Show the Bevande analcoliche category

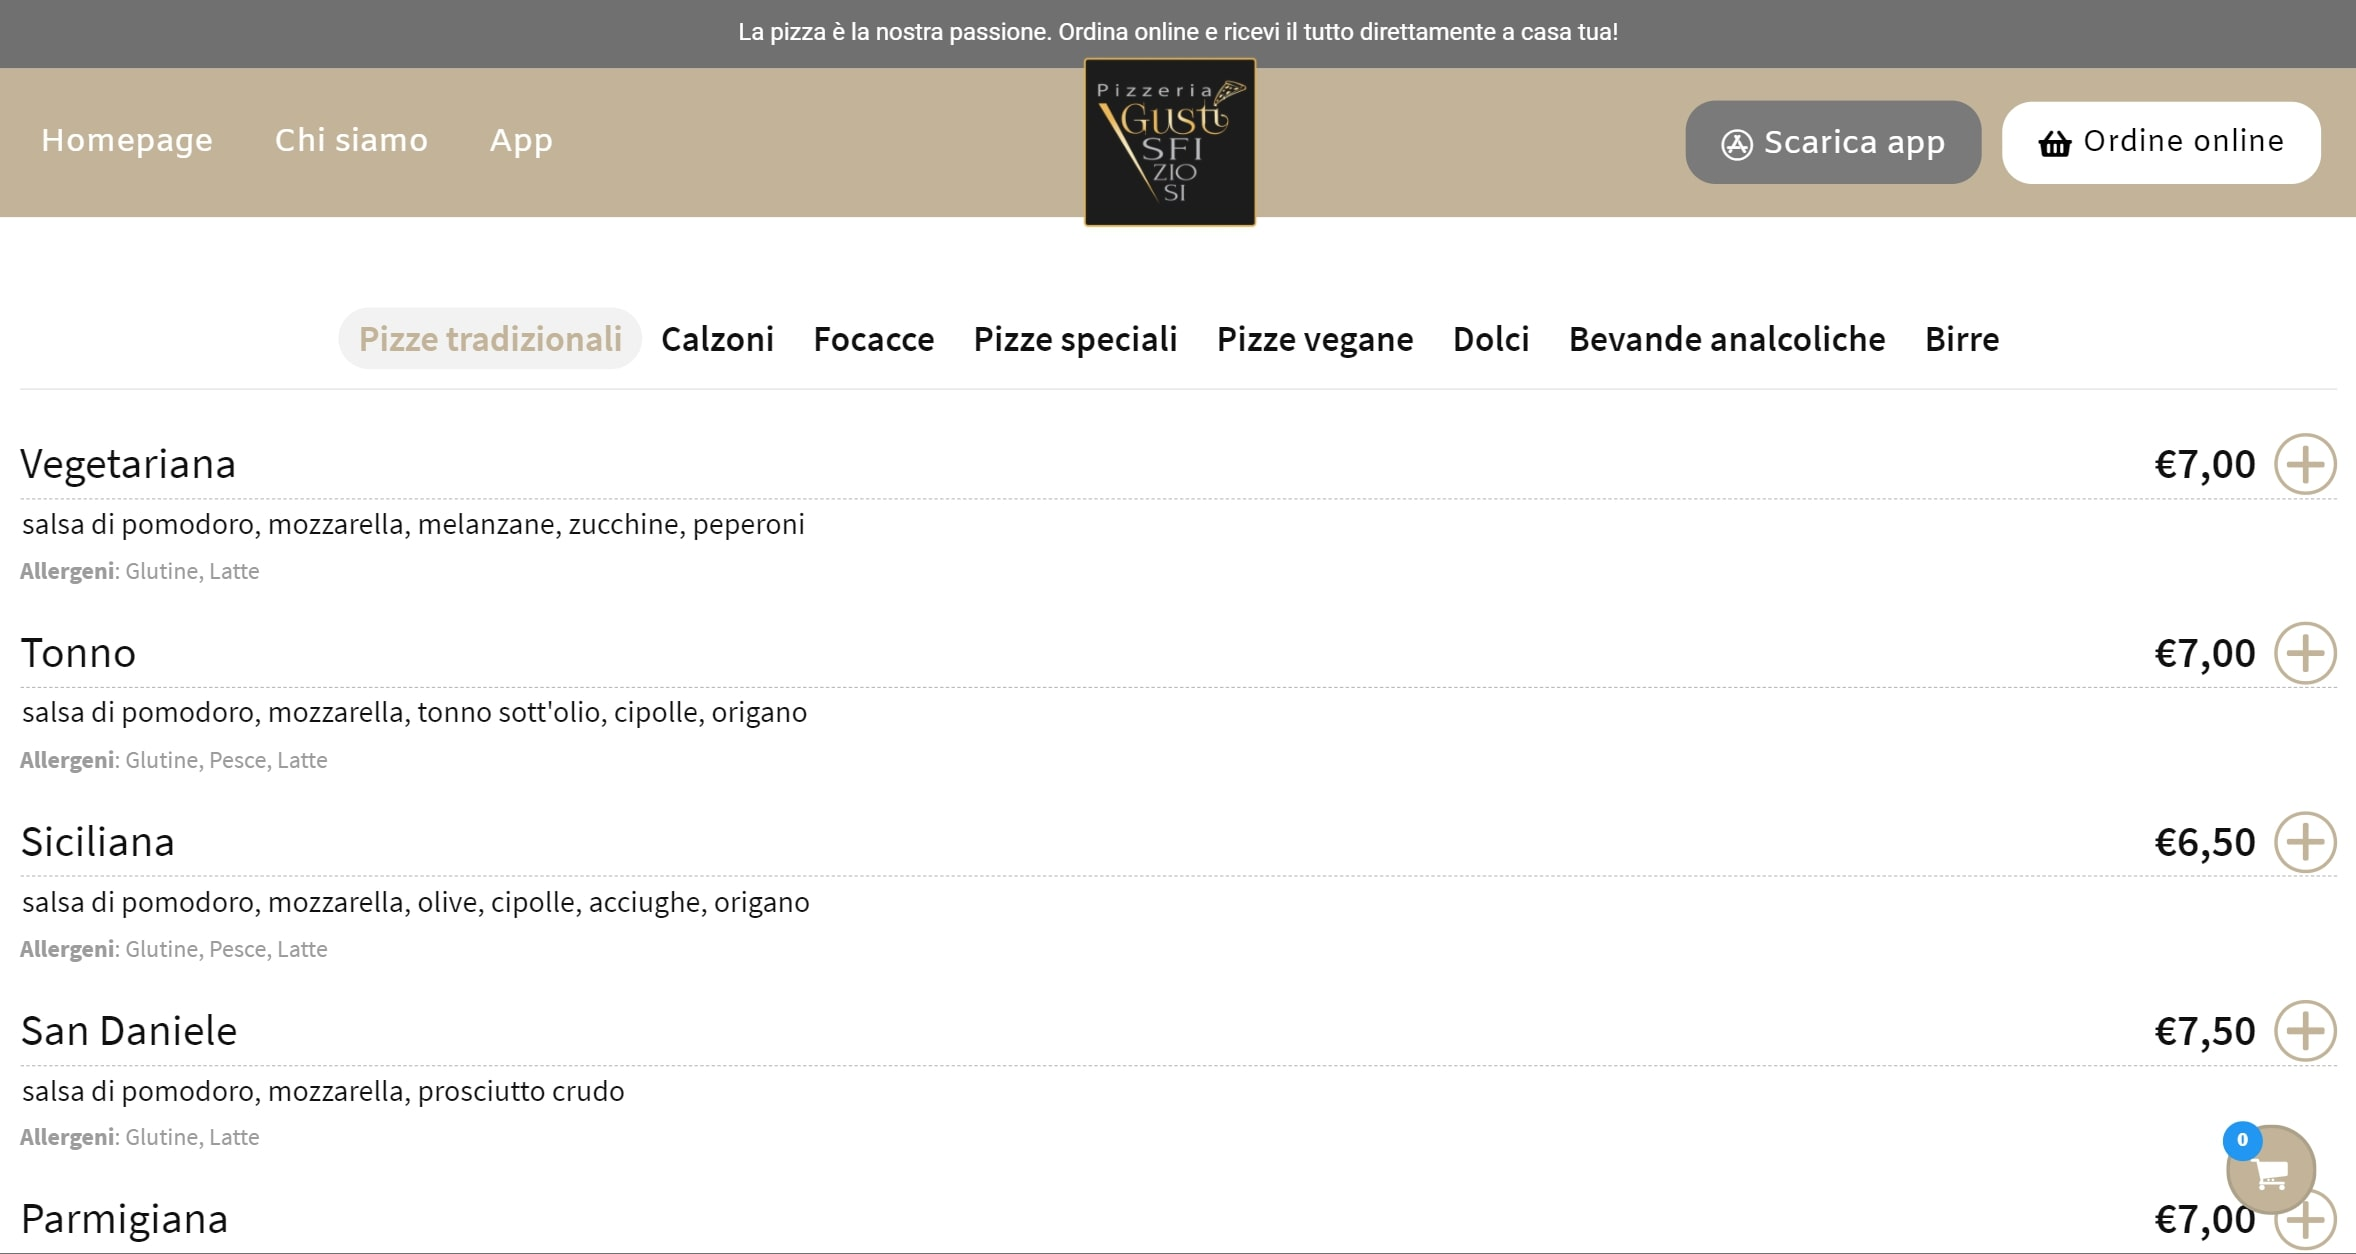tap(1727, 339)
